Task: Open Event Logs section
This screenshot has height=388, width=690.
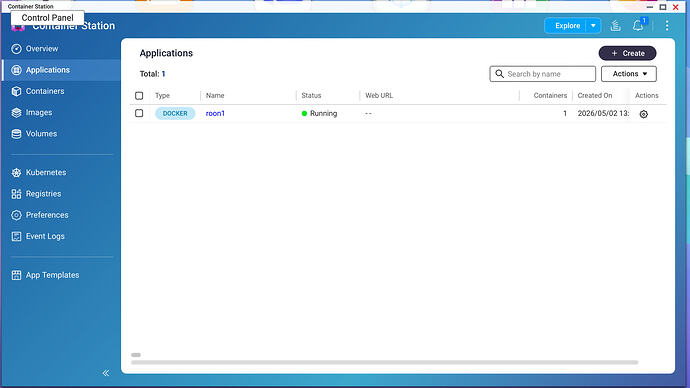Action: point(45,236)
